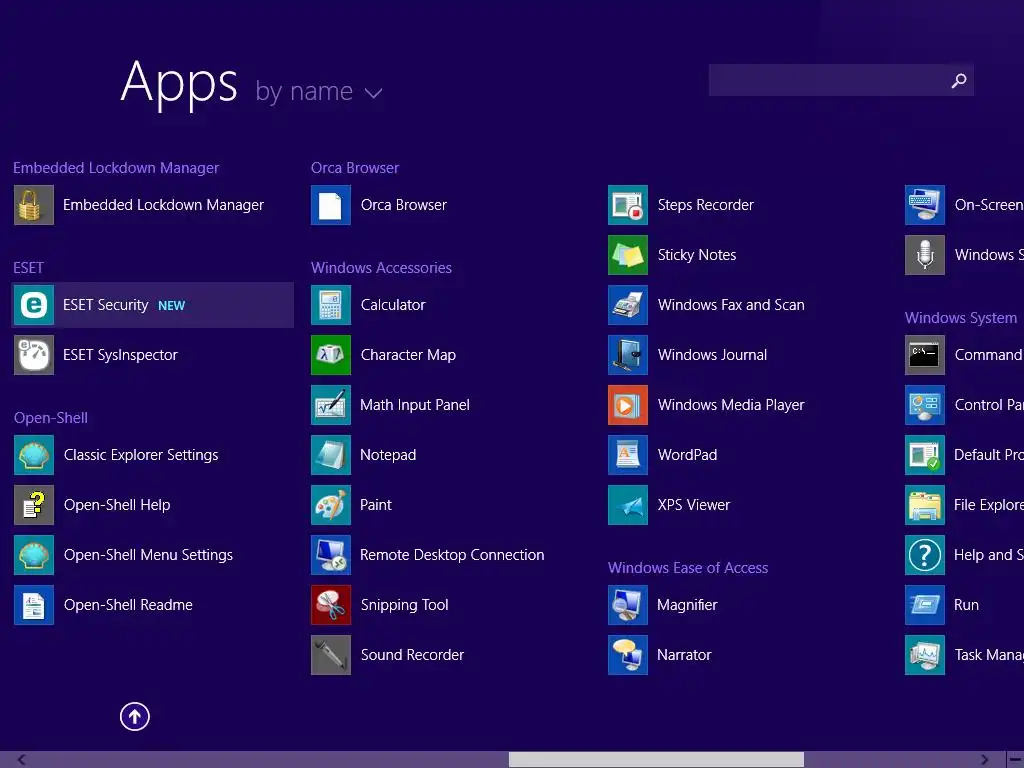Open the Steps Recorder icon
1024x768 pixels.
click(x=628, y=205)
